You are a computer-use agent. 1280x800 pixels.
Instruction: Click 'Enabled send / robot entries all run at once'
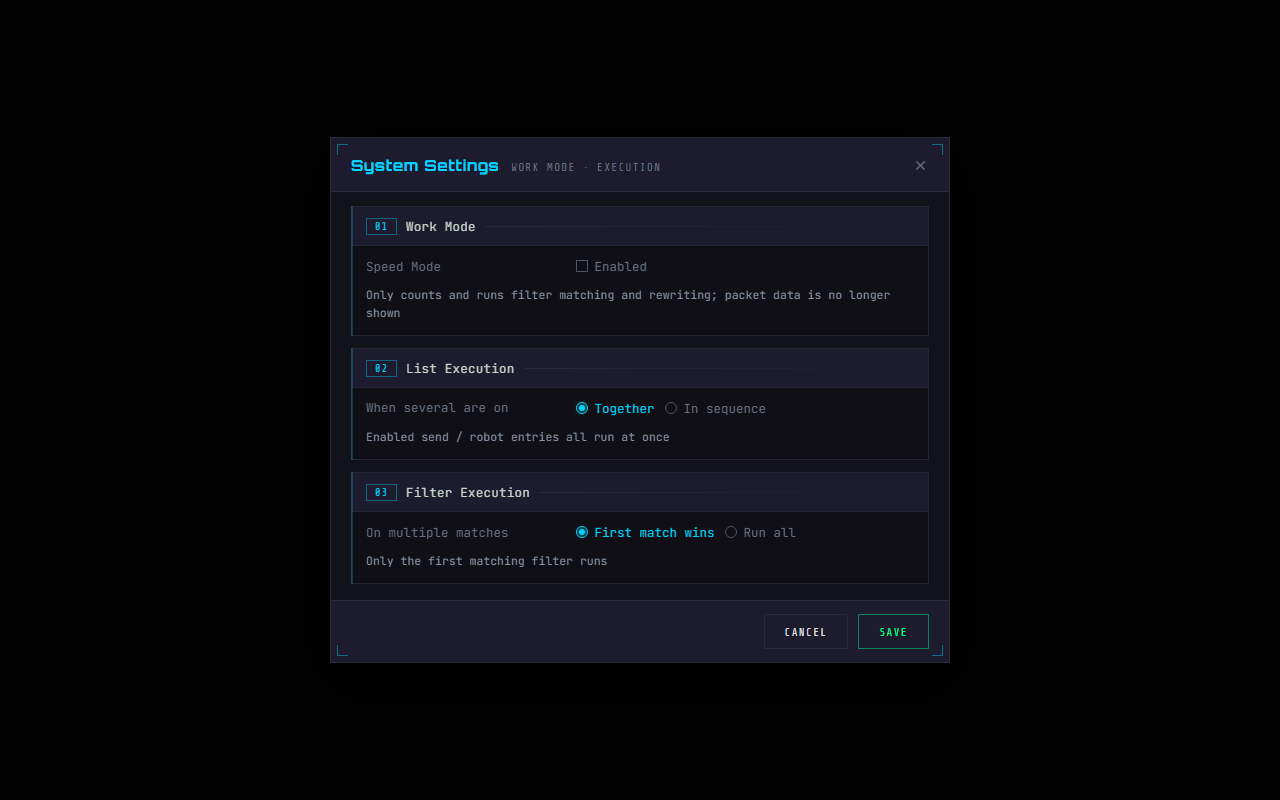tap(518, 438)
